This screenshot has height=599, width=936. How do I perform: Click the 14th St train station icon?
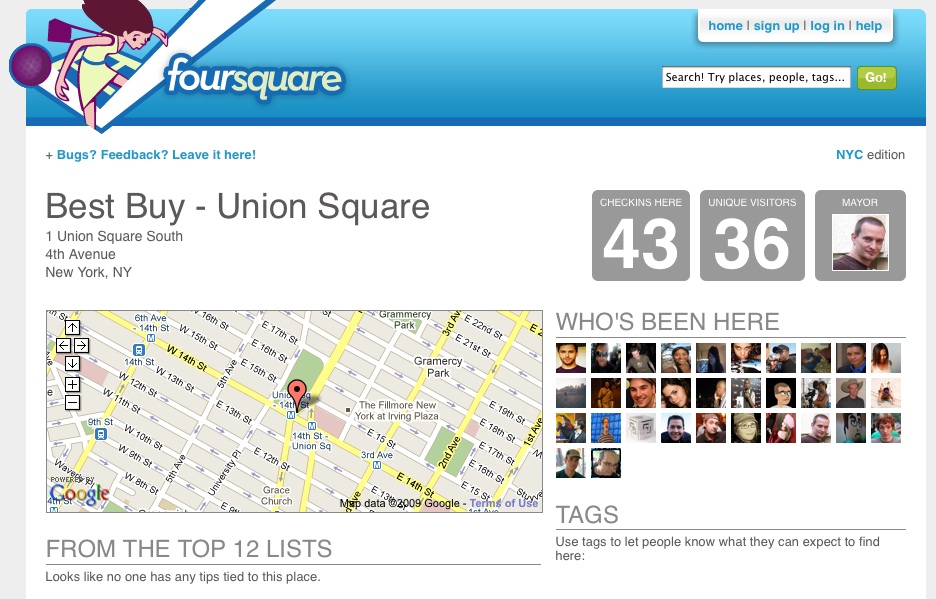pyautogui.click(x=138, y=350)
